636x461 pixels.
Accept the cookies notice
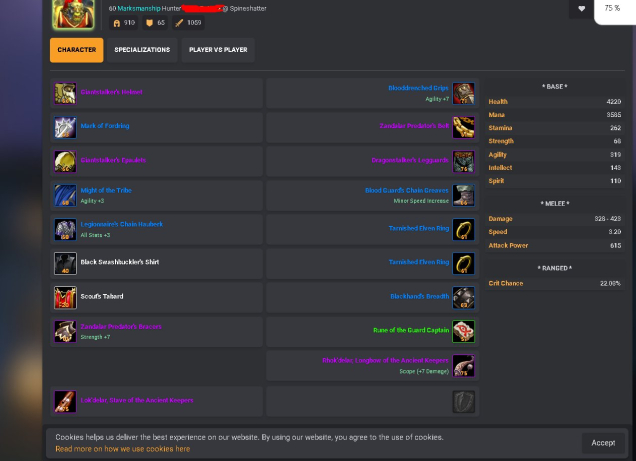(603, 443)
